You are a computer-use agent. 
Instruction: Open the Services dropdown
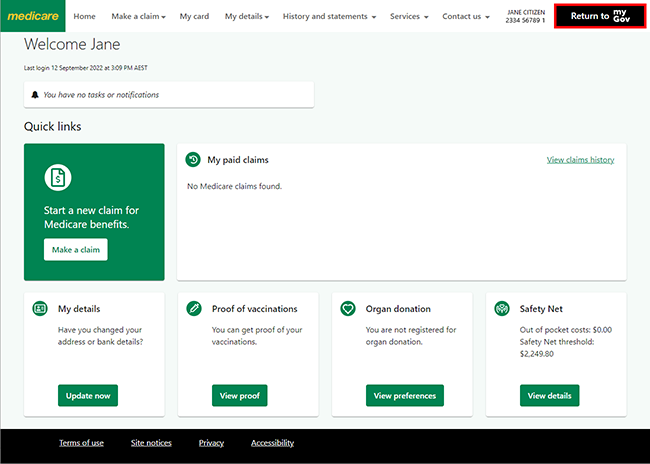pyautogui.click(x=409, y=17)
